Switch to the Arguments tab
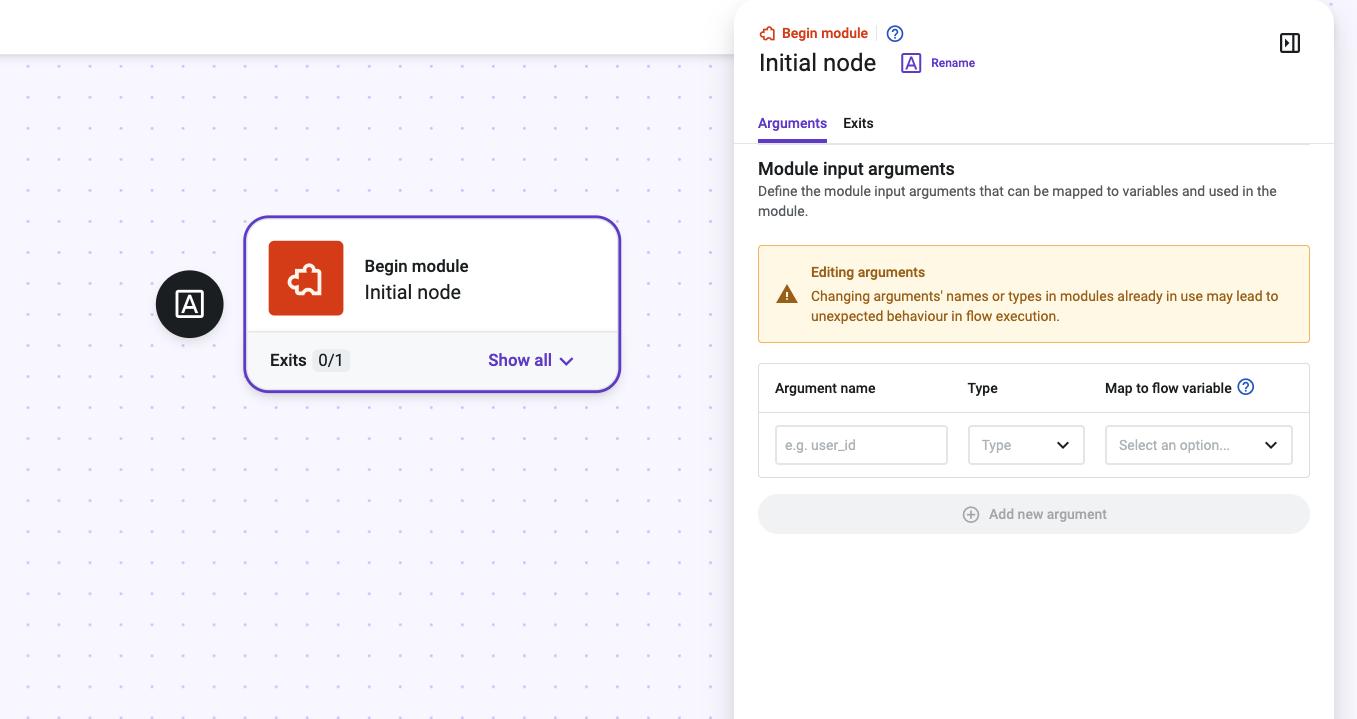This screenshot has height=719, width=1357. click(x=792, y=124)
